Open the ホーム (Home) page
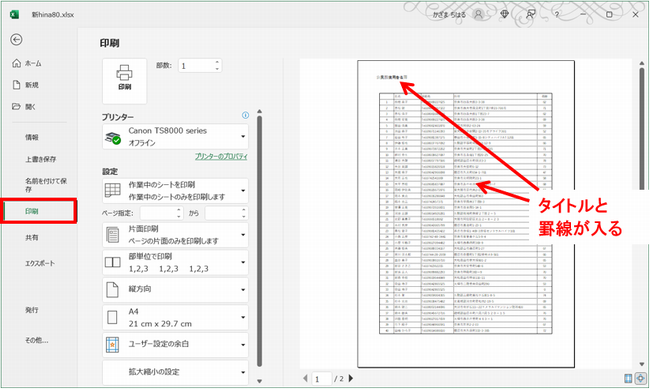 coord(27,63)
